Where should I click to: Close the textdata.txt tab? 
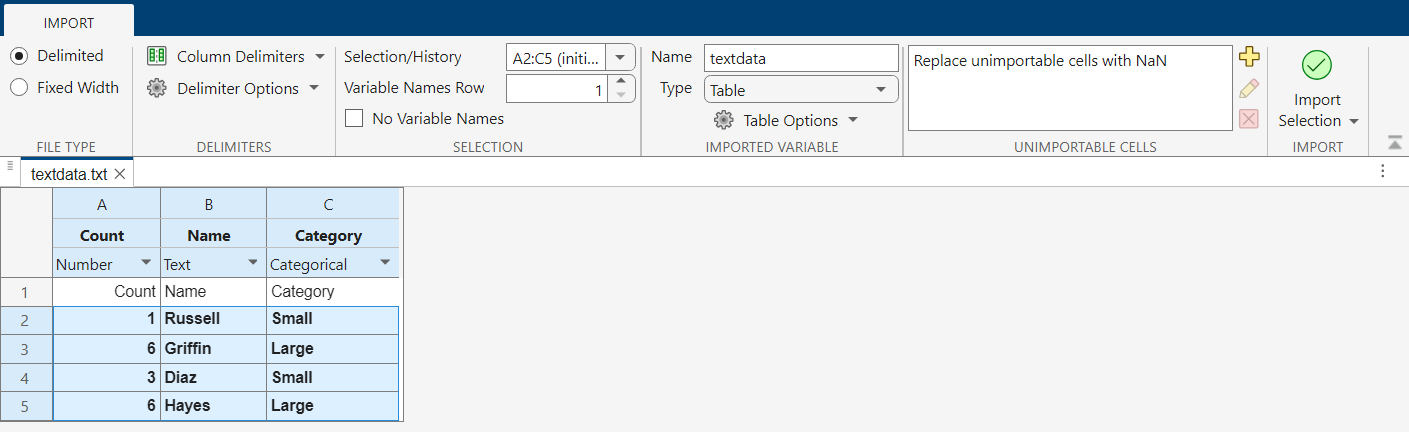[119, 174]
